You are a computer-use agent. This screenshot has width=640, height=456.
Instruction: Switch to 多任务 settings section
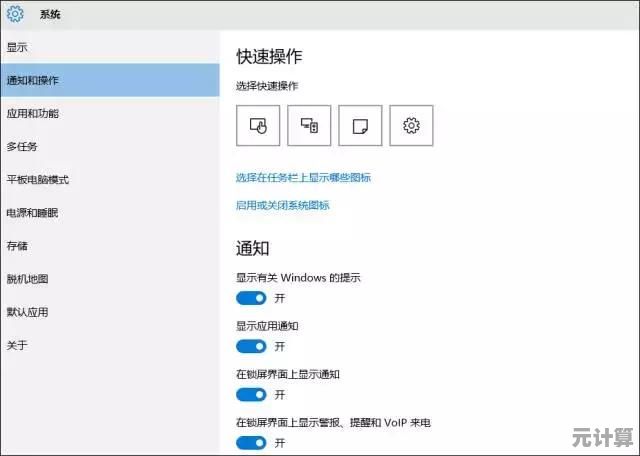22,147
